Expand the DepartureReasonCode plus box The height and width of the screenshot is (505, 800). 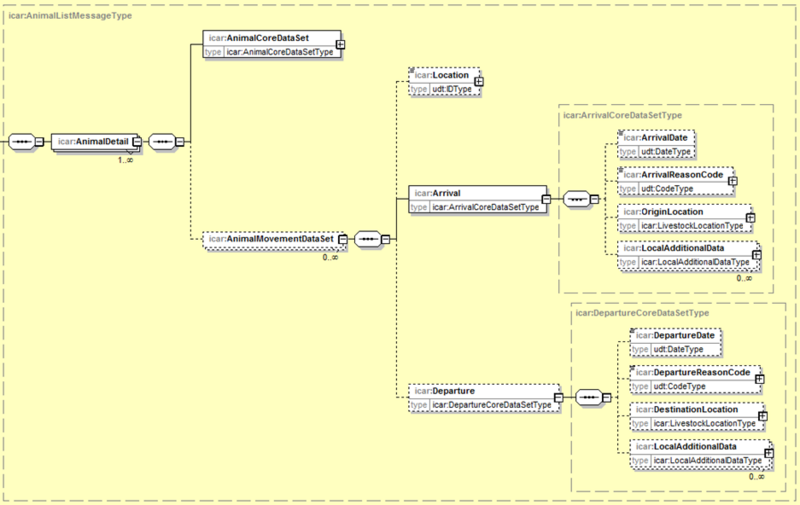[760, 379]
